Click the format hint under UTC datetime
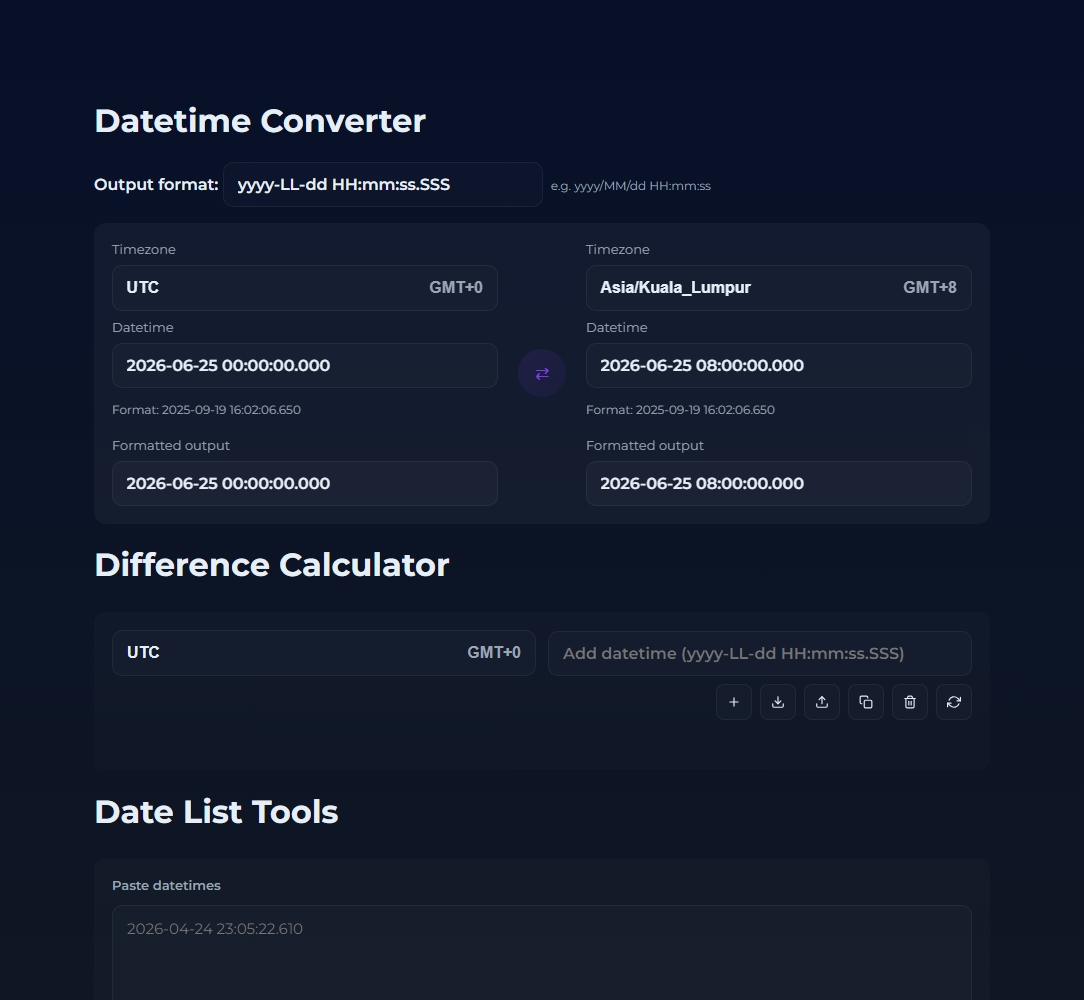The height and width of the screenshot is (1000, 1084). 207,409
